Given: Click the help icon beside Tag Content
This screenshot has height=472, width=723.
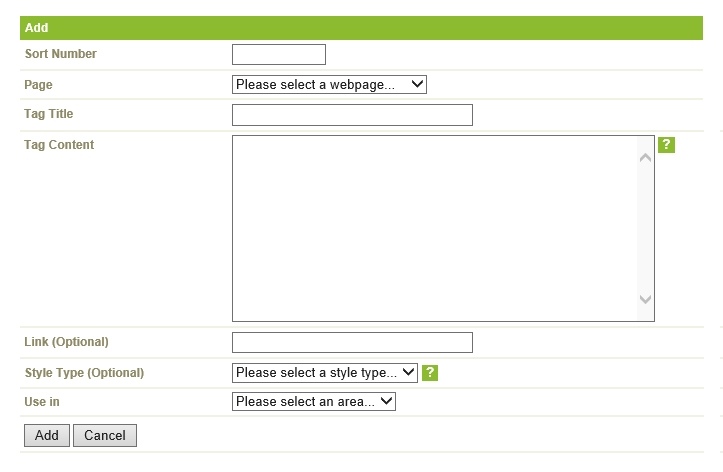Looking at the screenshot, I should pyautogui.click(x=666, y=145).
